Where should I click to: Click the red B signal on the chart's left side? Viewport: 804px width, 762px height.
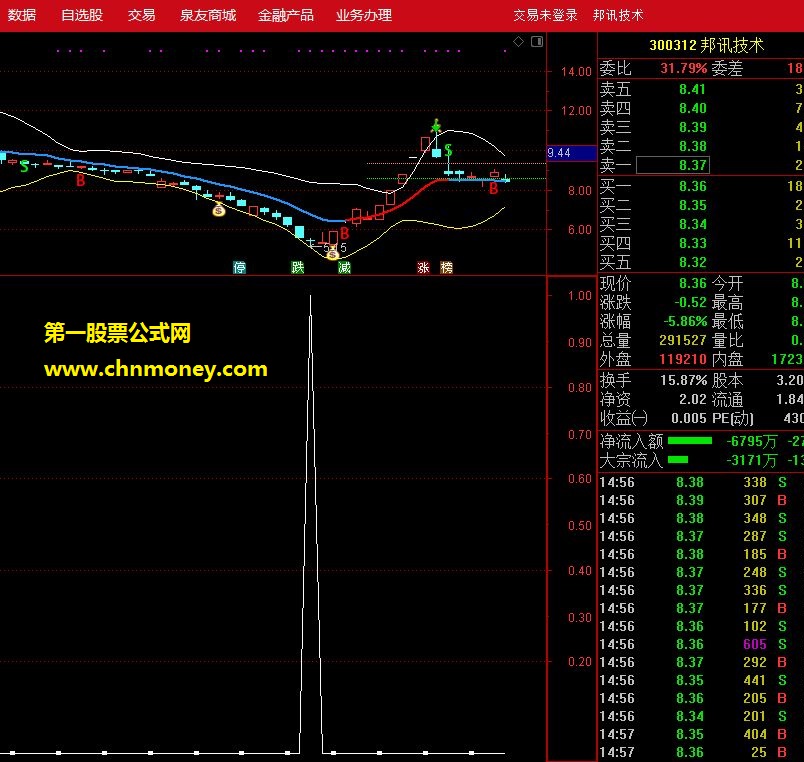(x=81, y=180)
